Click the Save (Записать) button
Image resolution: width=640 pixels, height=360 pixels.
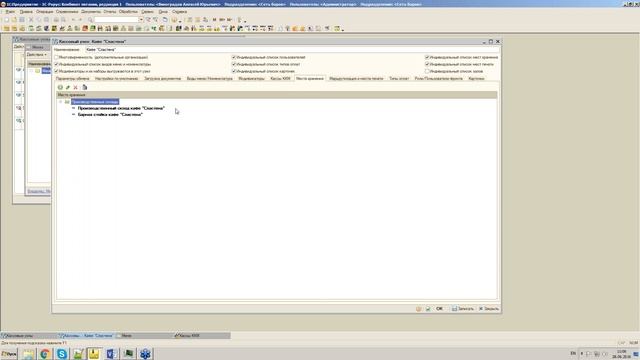[x=463, y=309]
